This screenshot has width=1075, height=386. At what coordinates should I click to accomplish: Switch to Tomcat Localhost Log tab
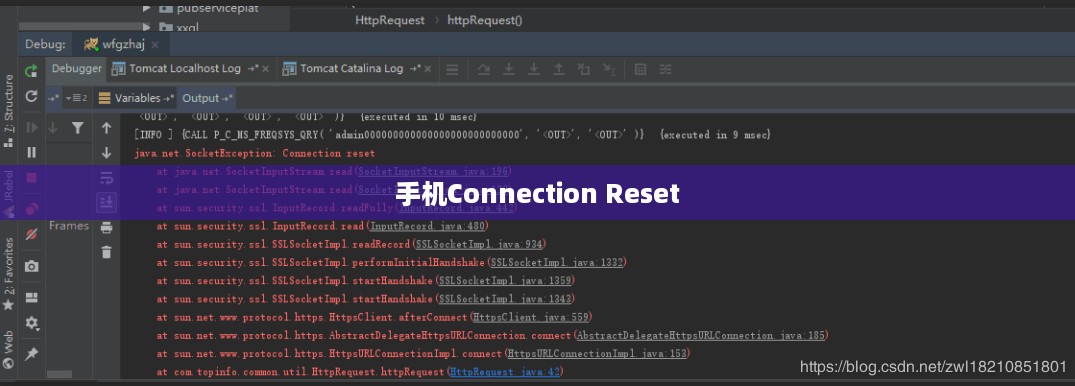[x=184, y=69]
